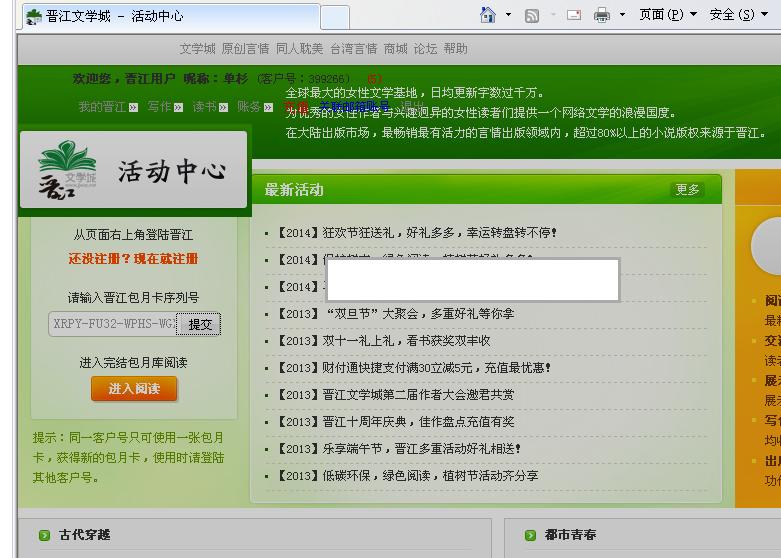The image size is (781, 558).
Task: Click the orange 进入阅读 button
Action: 134,389
